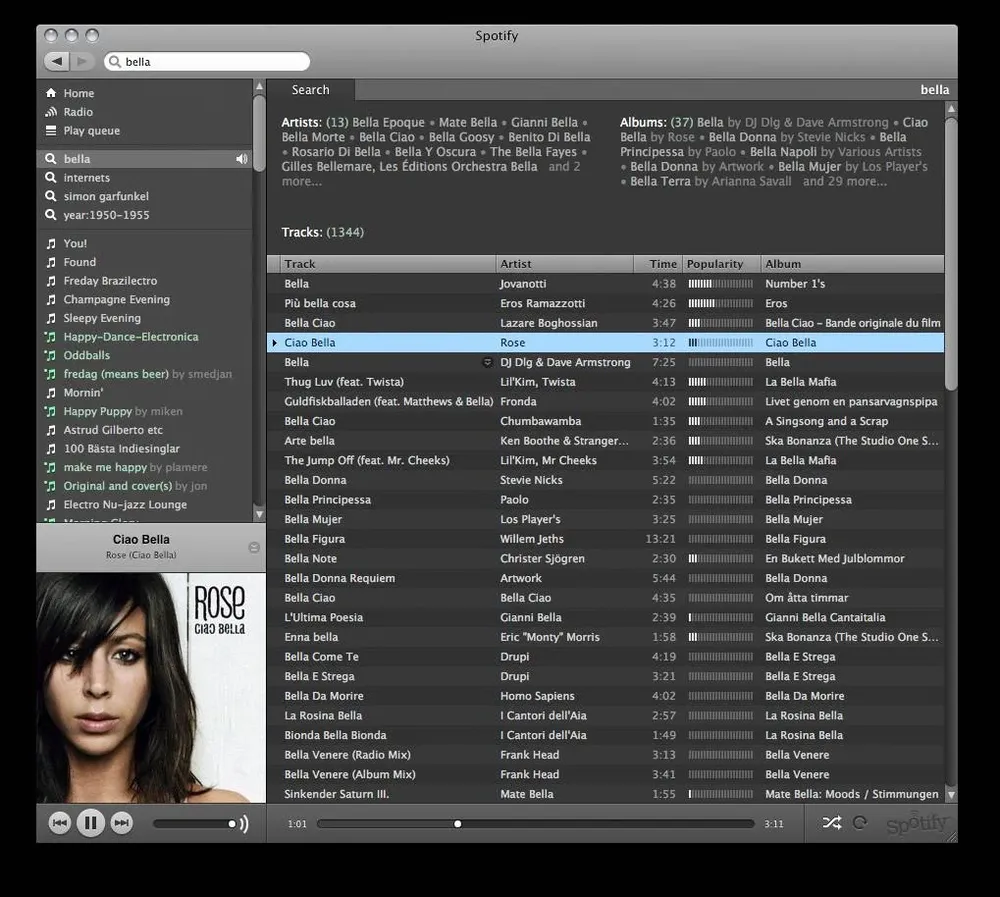
Task: Open dropdown arrow on DJ Dlg Bella track
Action: tap(487, 363)
